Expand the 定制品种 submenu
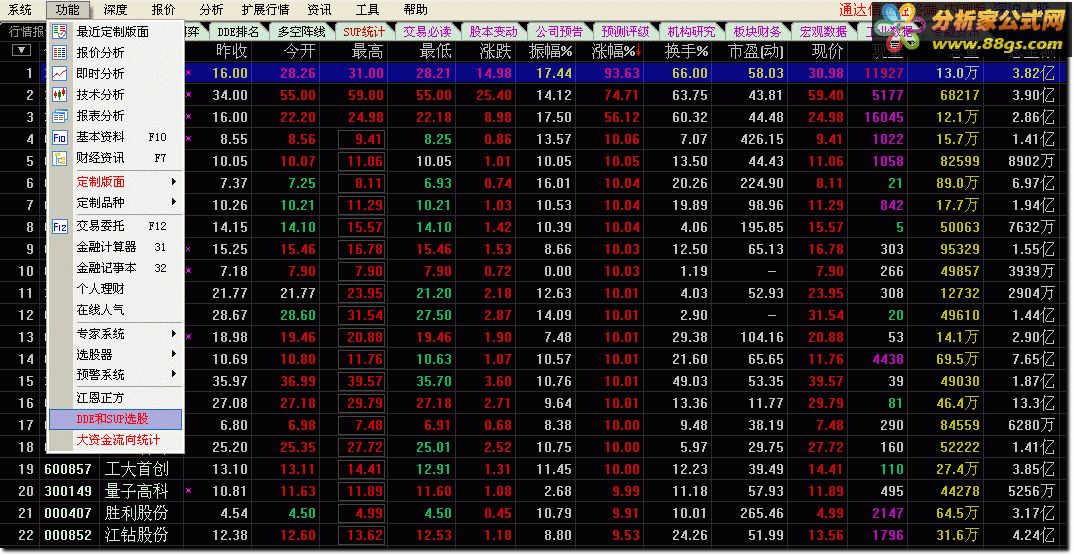This screenshot has height=555, width=1074. pyautogui.click(x=174, y=202)
